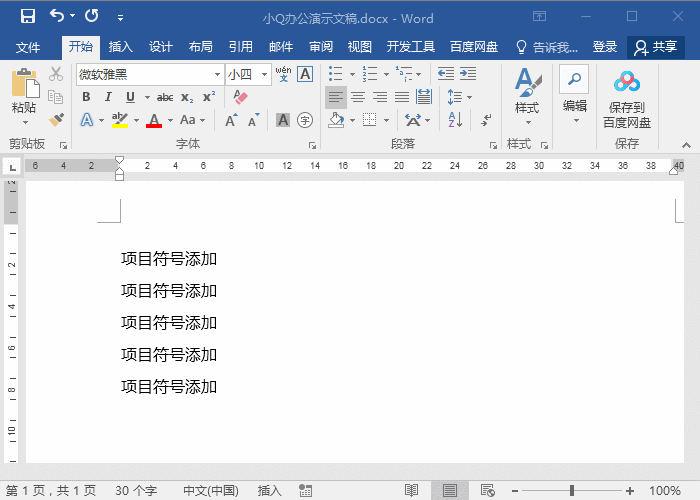Switch to Web Layout view
This screenshot has height=500, width=700.
click(488, 491)
